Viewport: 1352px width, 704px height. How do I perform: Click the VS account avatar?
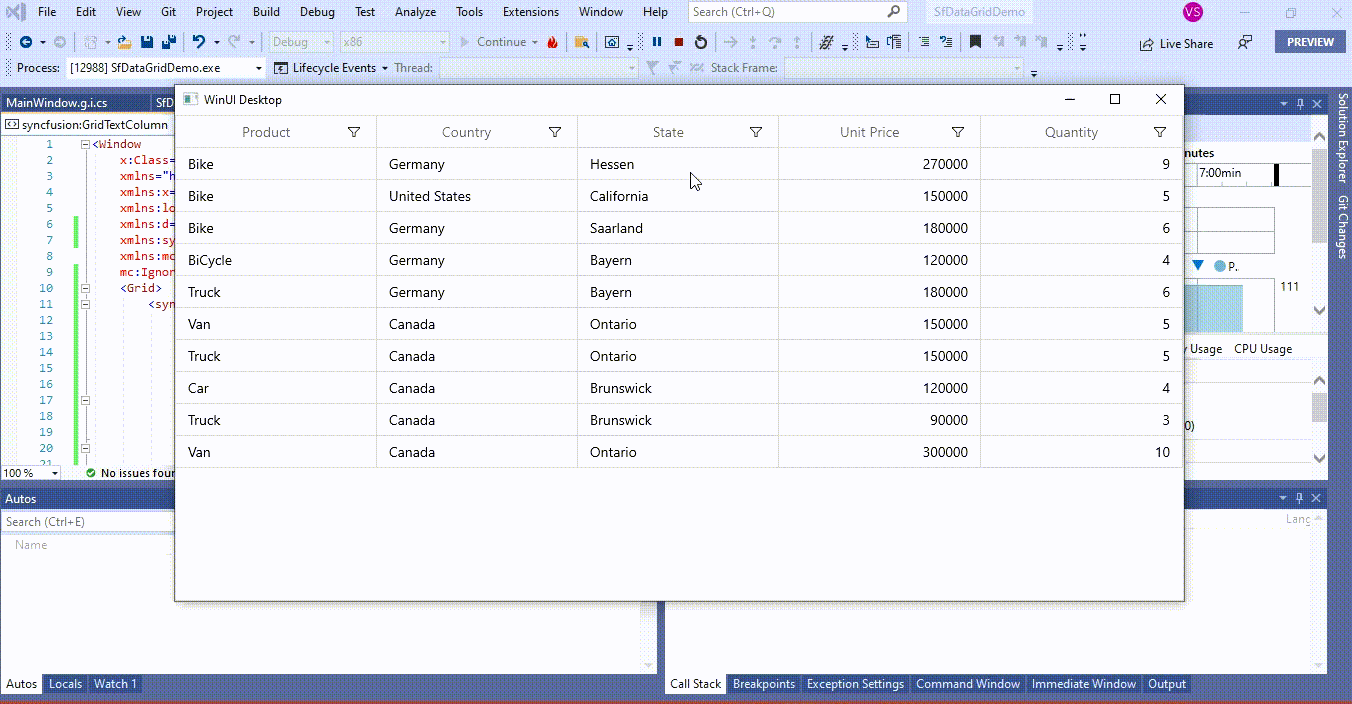click(x=1192, y=12)
